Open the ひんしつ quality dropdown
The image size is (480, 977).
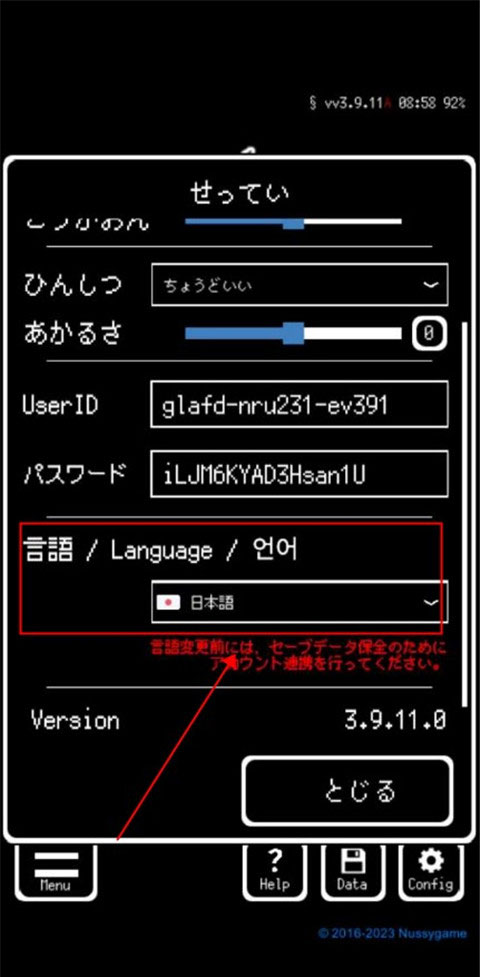pyautogui.click(x=299, y=285)
